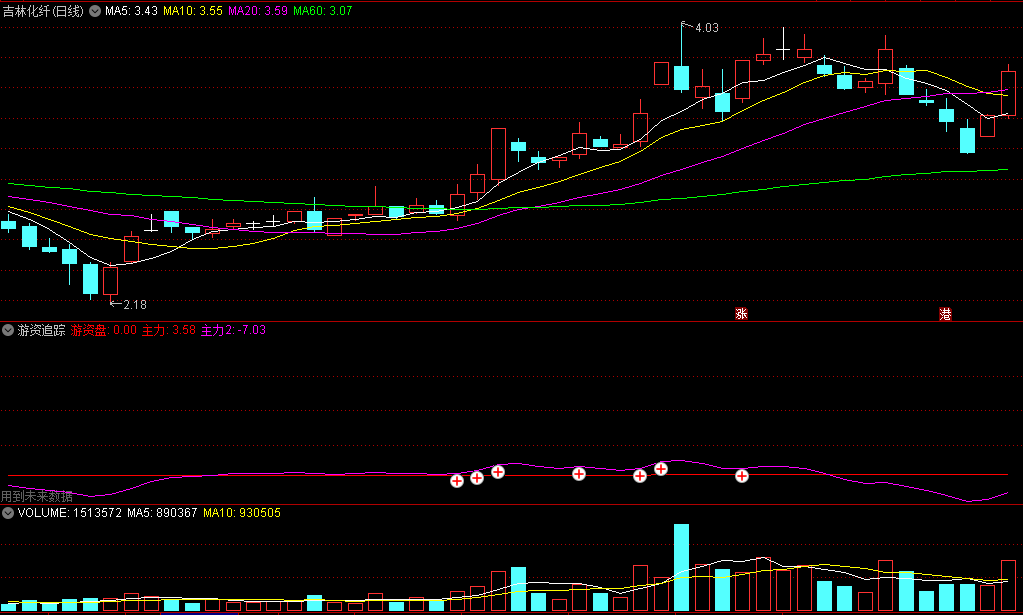Open the VOLUME indicator dropdown arrow
Viewport: 1023px width, 615px height.
coord(8,513)
